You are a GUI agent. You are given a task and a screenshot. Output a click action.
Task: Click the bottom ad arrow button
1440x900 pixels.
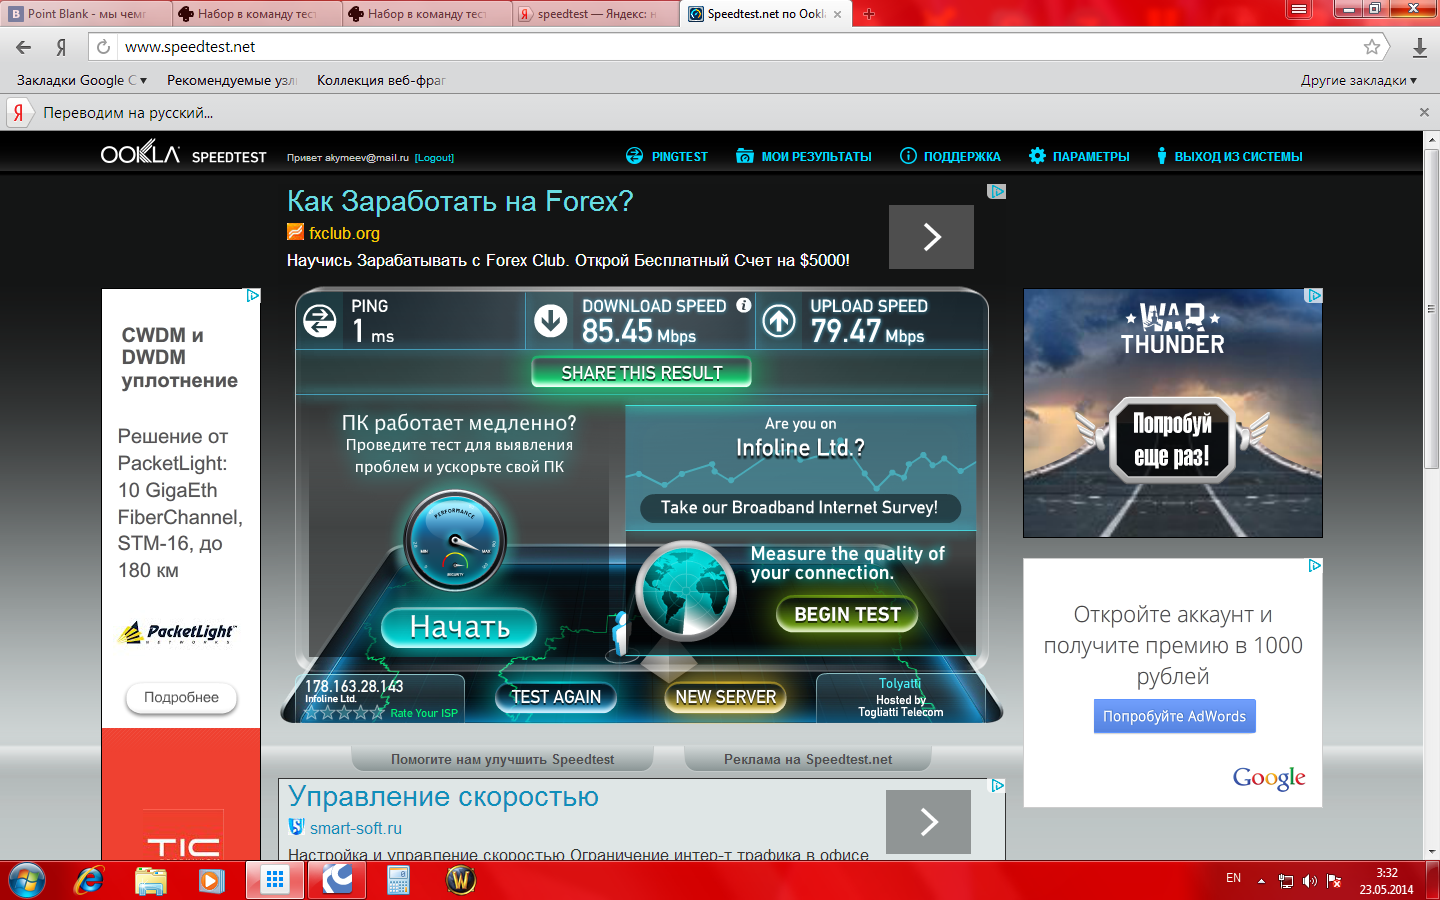pos(928,822)
